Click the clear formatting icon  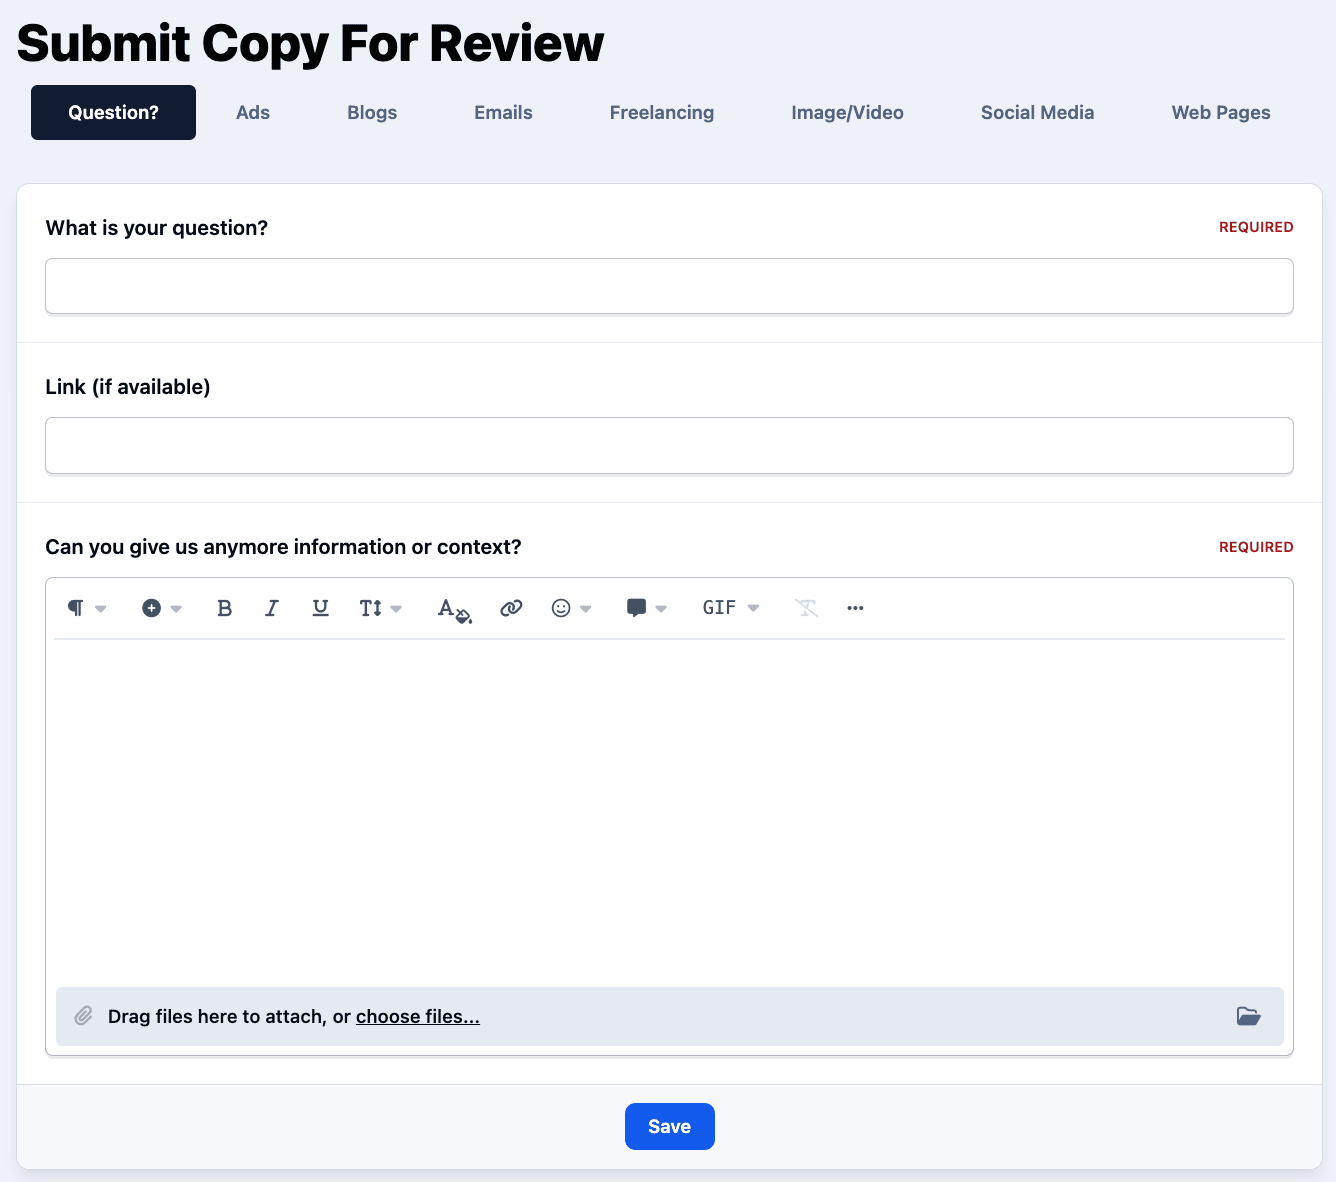click(806, 608)
